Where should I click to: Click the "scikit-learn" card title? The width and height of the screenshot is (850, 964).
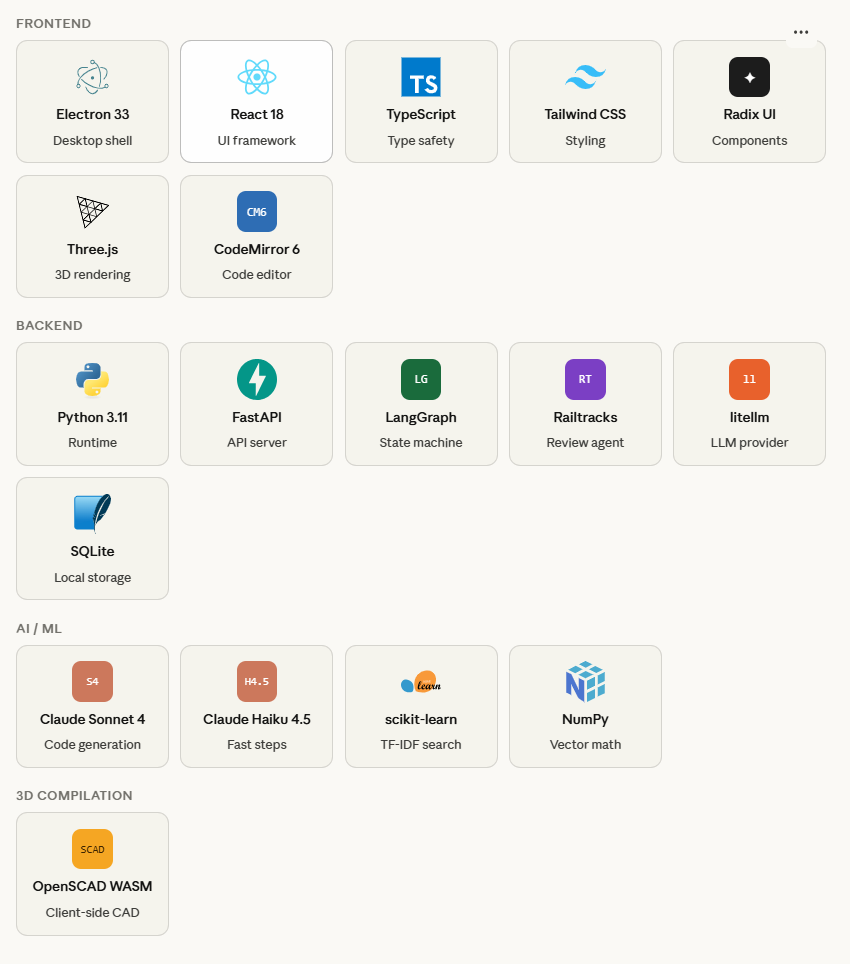click(x=420, y=719)
